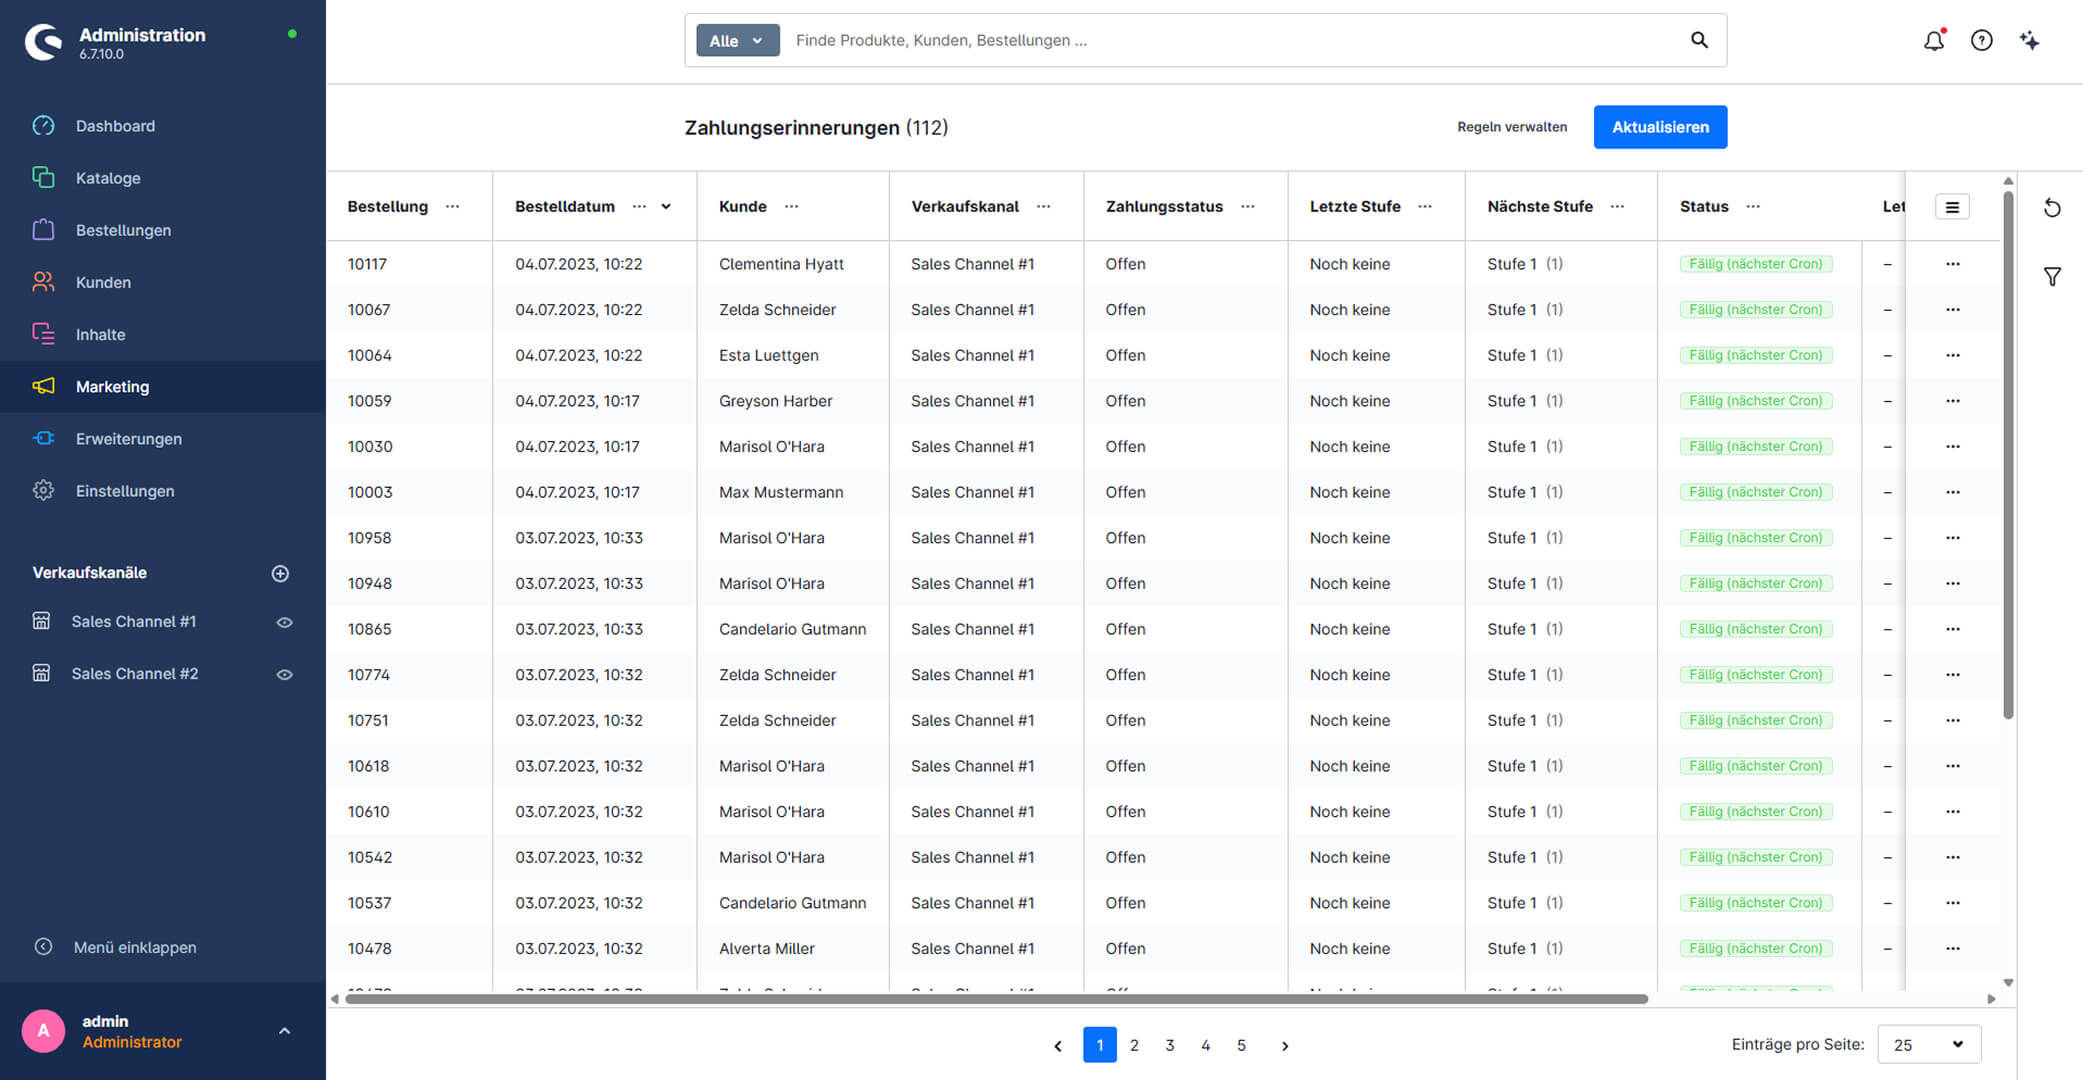Add a new Verkaufskanal with plus icon
This screenshot has height=1080, width=2083.
280,573
